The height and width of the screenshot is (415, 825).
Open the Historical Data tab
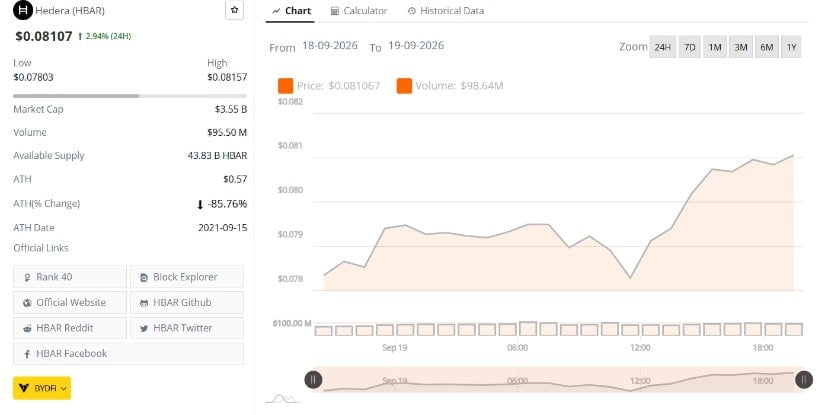[x=446, y=11]
